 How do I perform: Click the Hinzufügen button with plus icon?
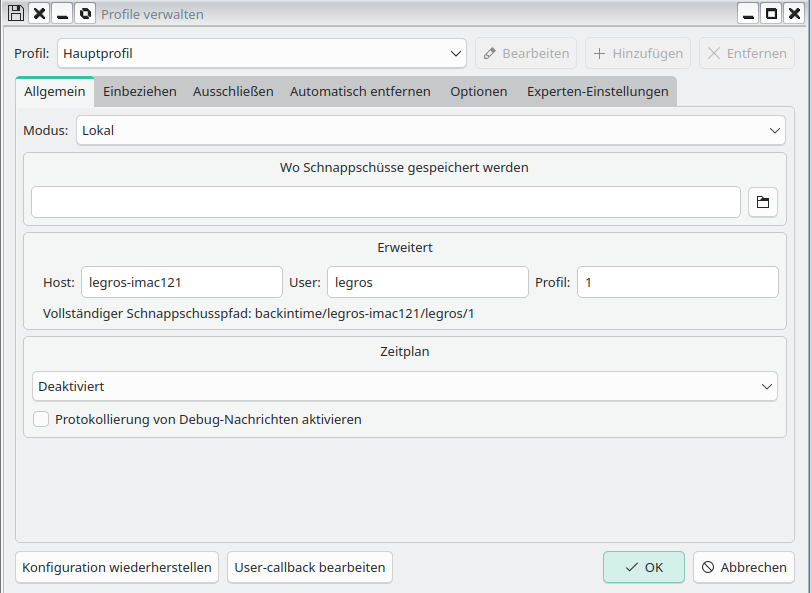click(x=637, y=54)
